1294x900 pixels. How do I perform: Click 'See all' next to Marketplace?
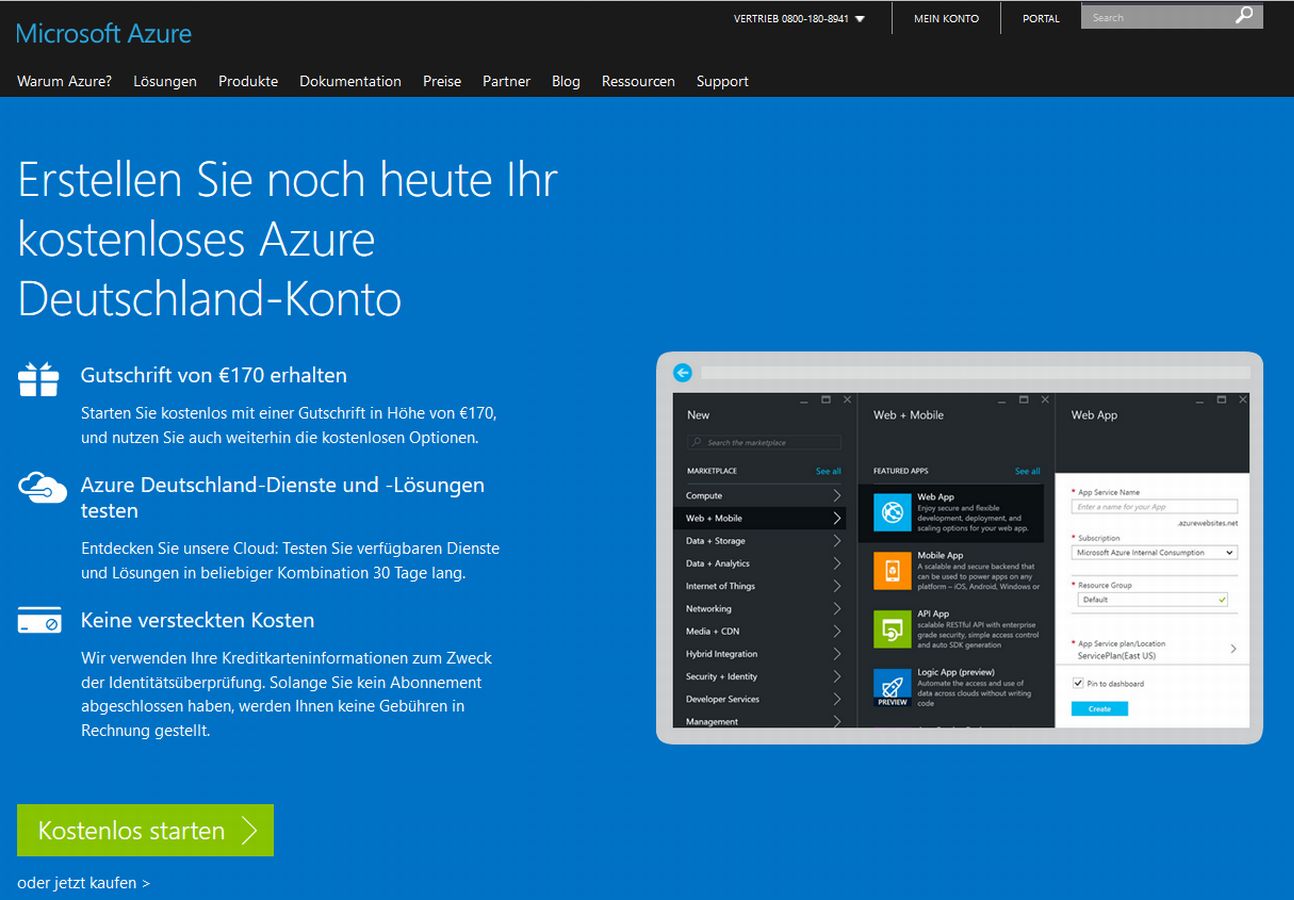[x=828, y=471]
